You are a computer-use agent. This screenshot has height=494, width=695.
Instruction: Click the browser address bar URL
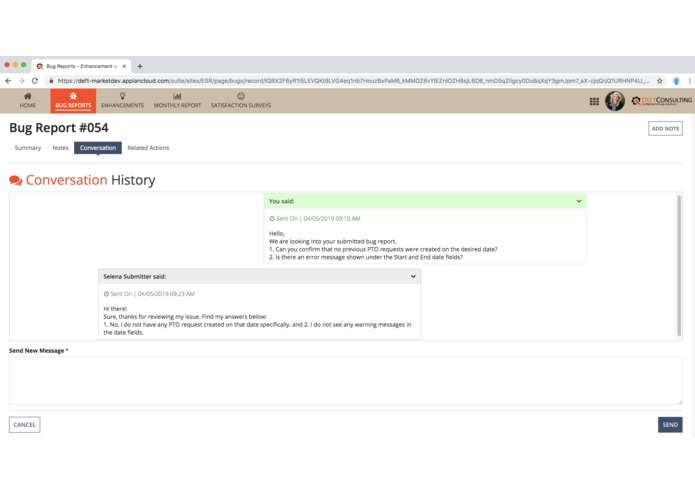(x=353, y=81)
